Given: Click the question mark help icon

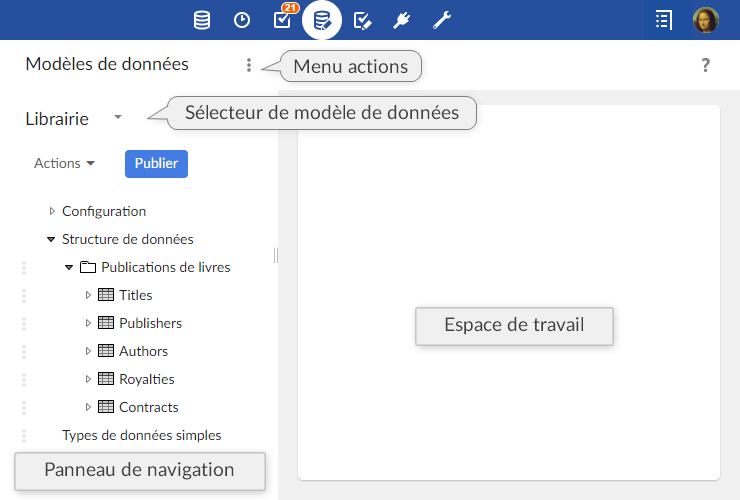Looking at the screenshot, I should tap(705, 65).
